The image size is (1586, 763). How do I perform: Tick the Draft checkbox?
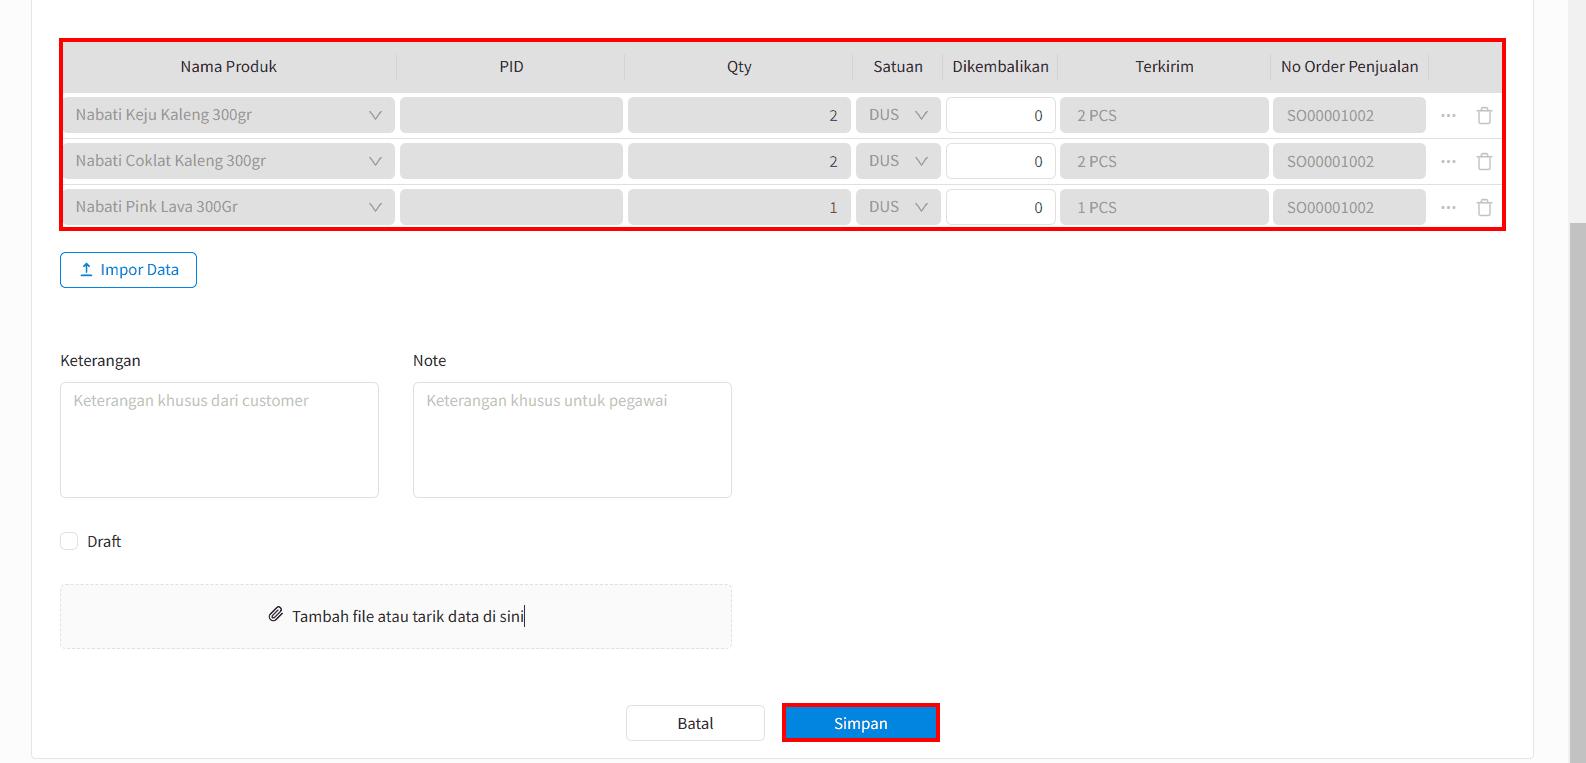click(x=69, y=541)
